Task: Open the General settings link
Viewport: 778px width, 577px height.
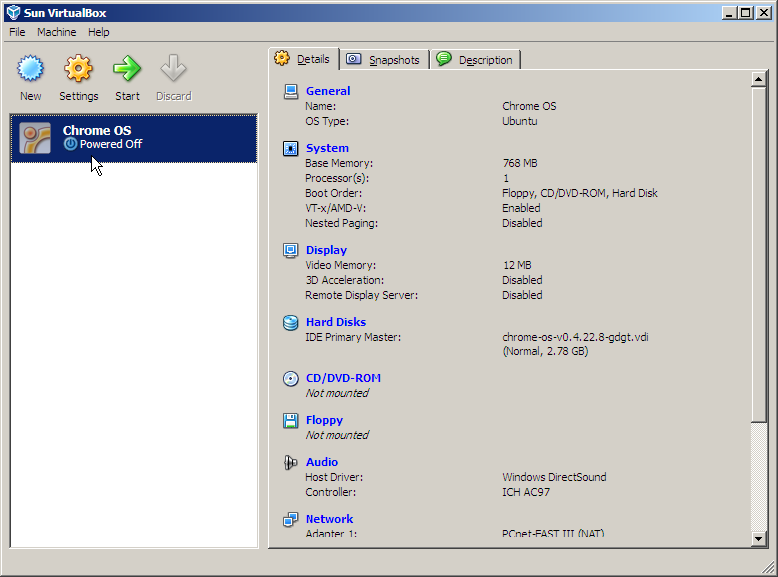Action: click(328, 91)
